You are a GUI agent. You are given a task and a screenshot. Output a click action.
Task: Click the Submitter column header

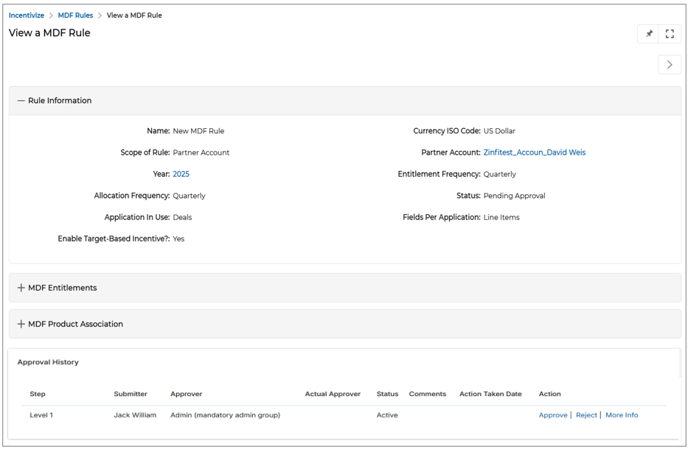click(131, 394)
